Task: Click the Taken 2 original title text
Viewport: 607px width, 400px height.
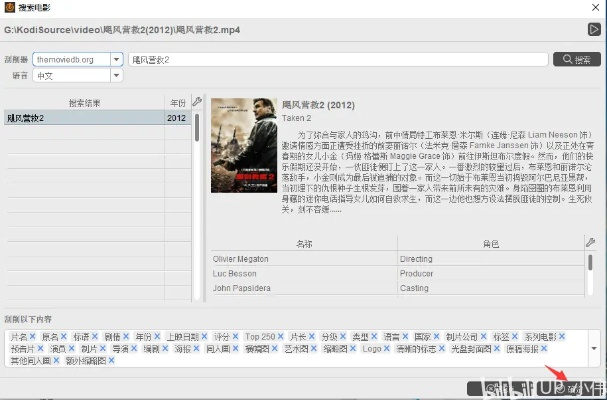Action: tap(296, 118)
